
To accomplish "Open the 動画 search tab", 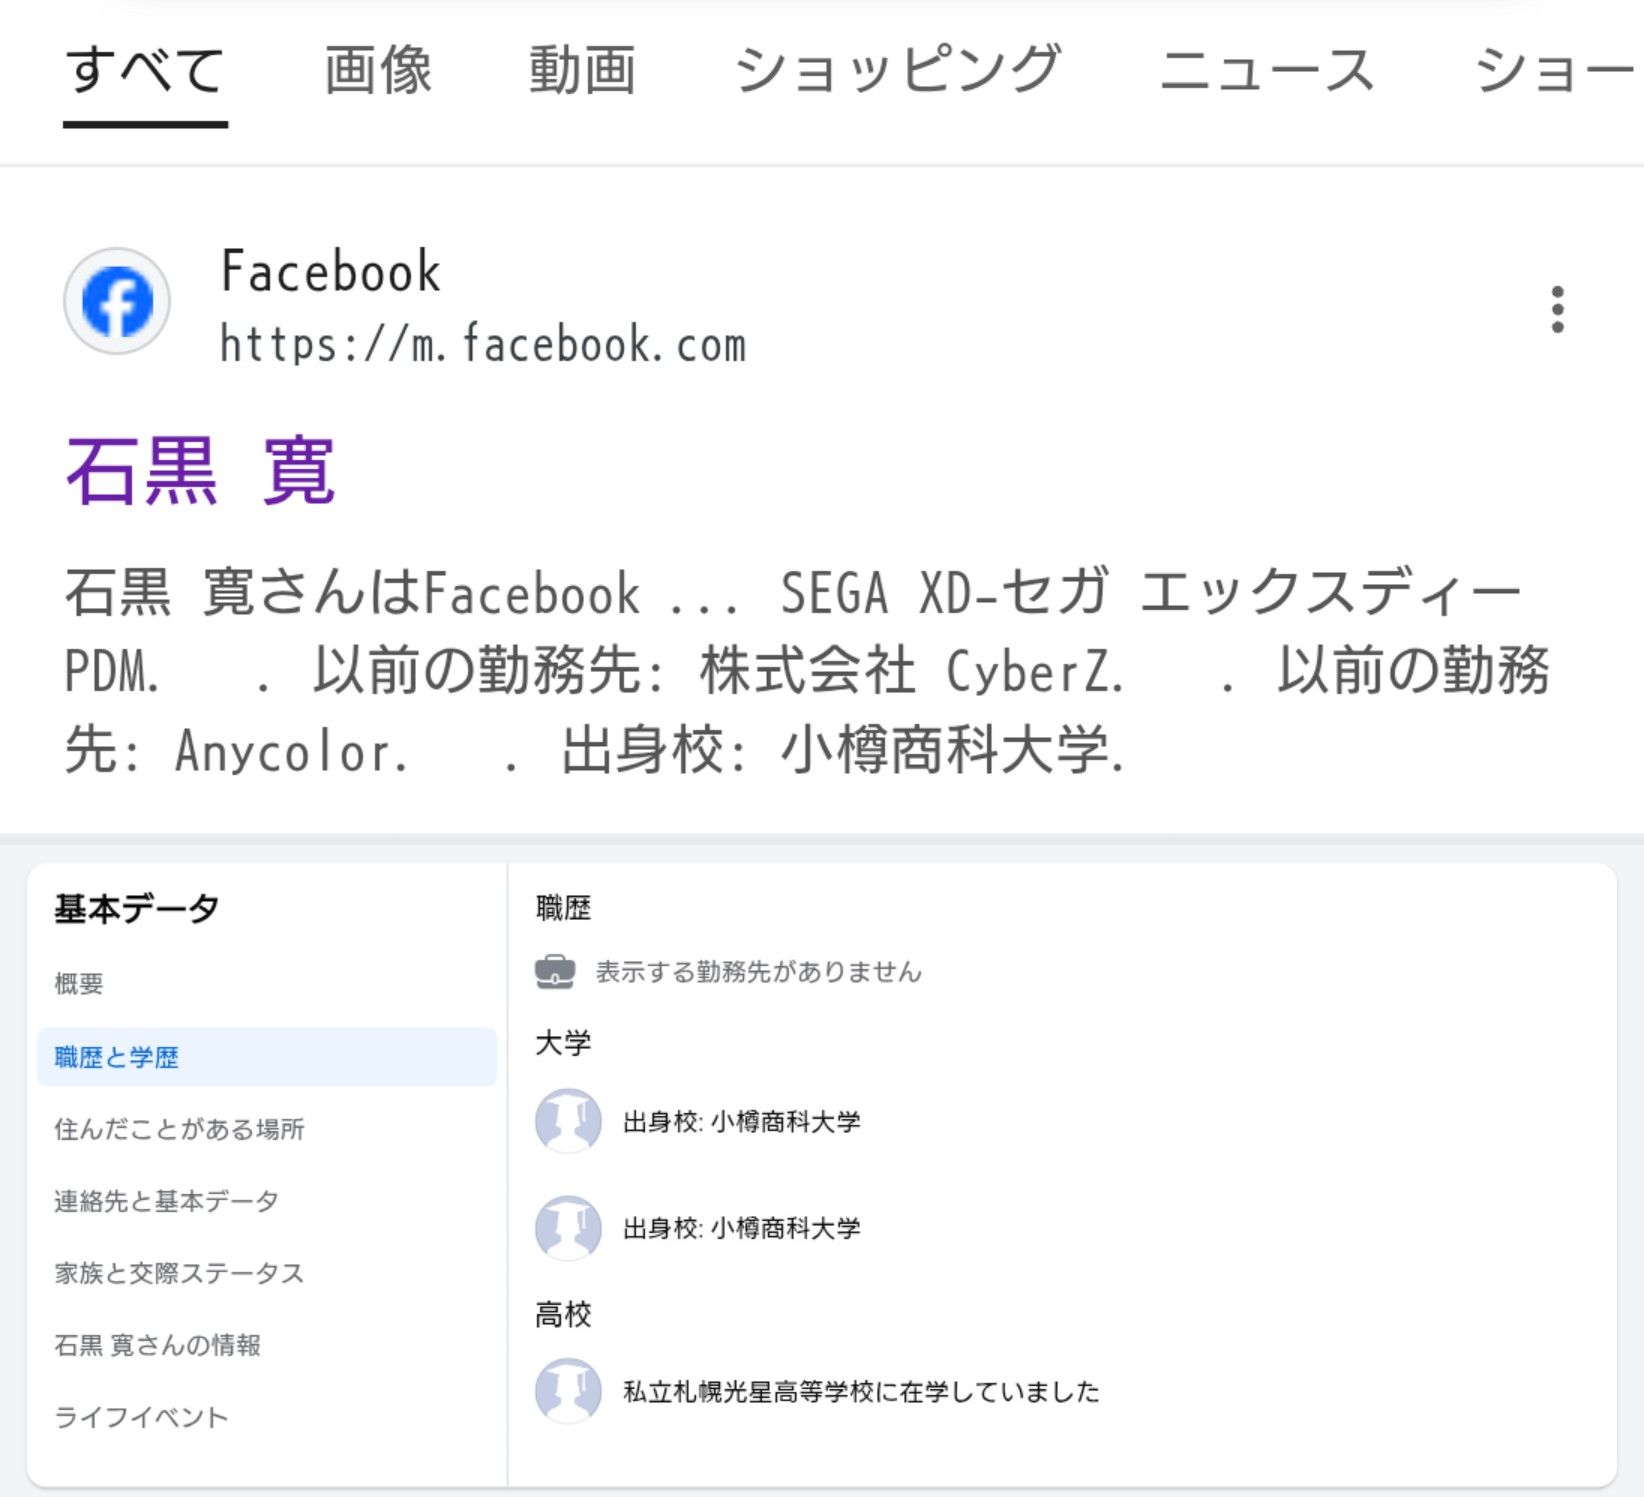I will pos(582,71).
